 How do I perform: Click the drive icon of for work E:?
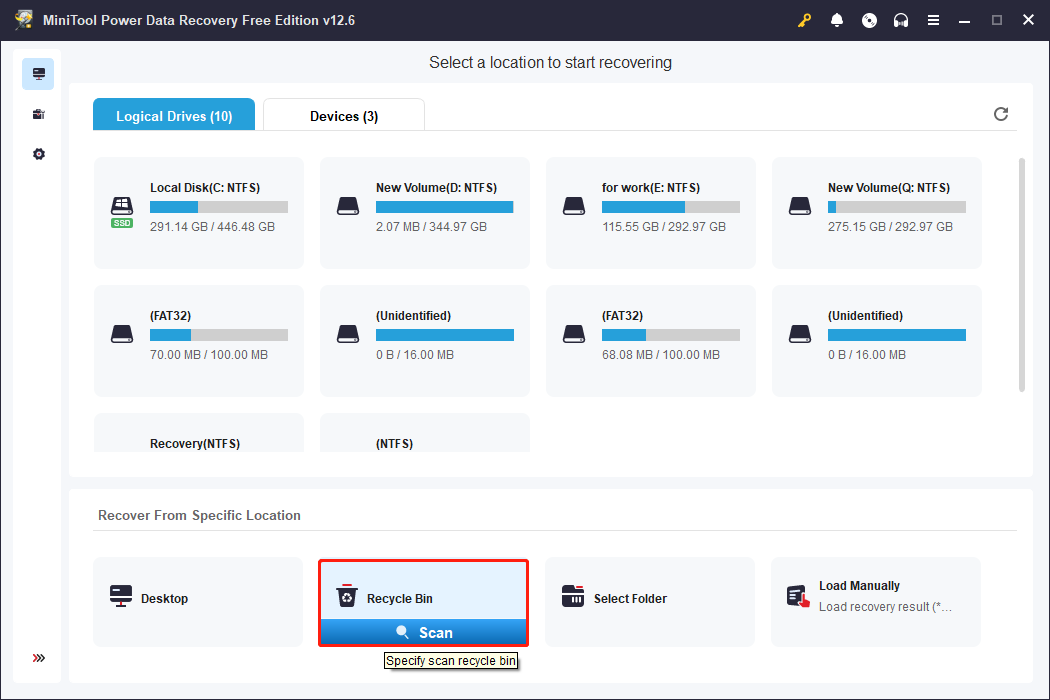pos(574,206)
